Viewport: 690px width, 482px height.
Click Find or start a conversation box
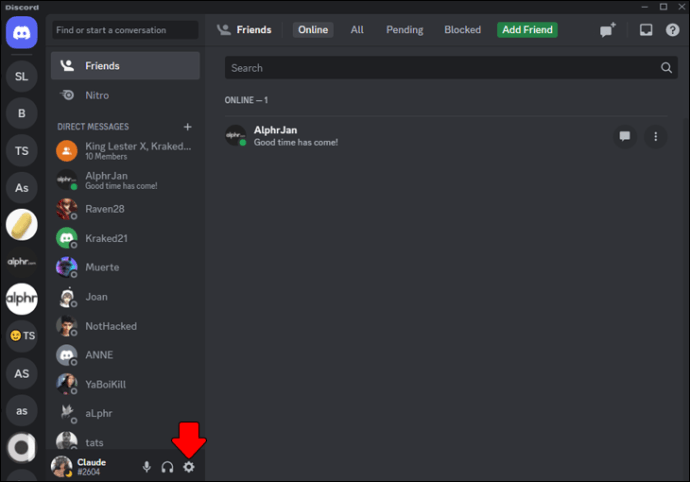[x=125, y=30]
